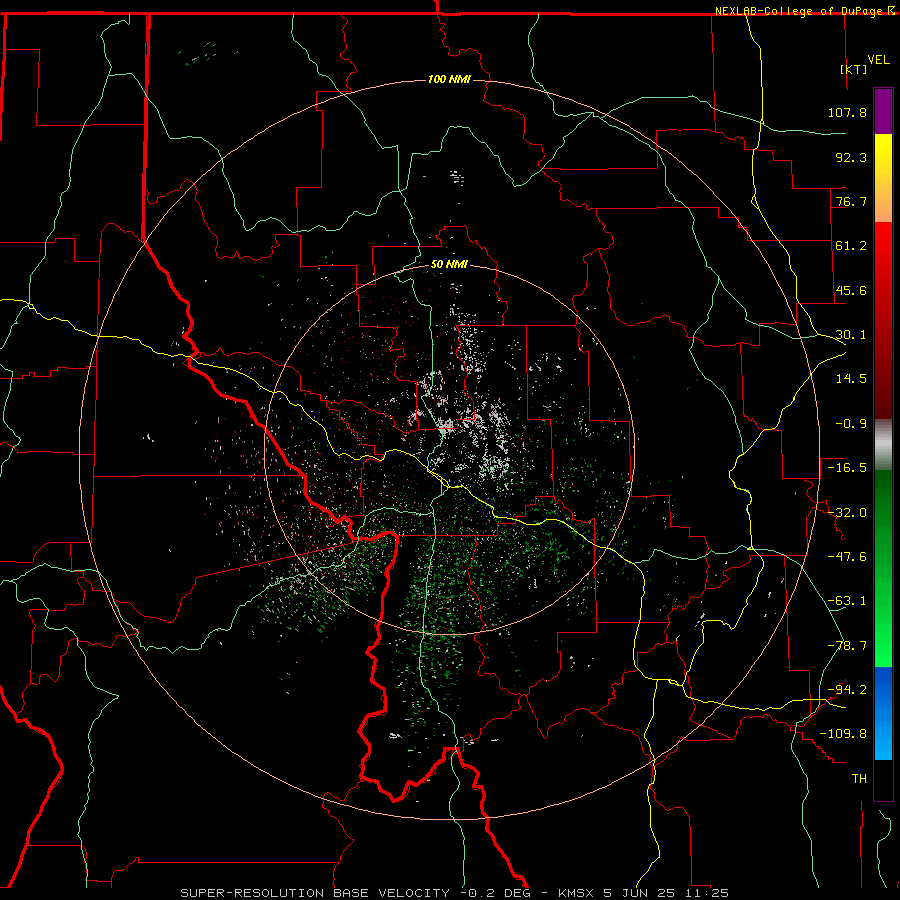
Task: Click the VEL legend title
Action: [x=878, y=60]
